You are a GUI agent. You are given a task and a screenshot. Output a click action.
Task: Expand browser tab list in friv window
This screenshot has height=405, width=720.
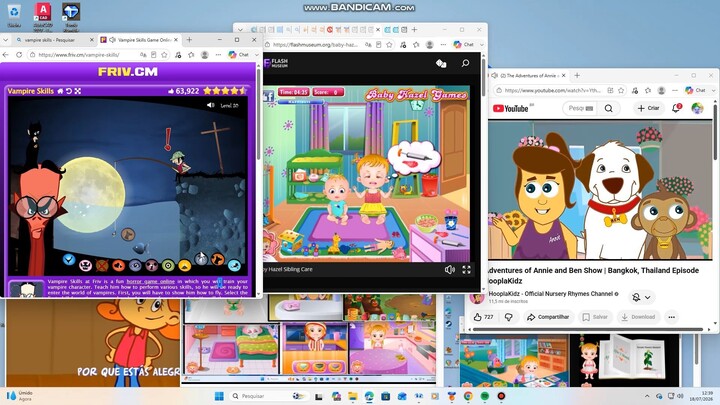pos(6,40)
